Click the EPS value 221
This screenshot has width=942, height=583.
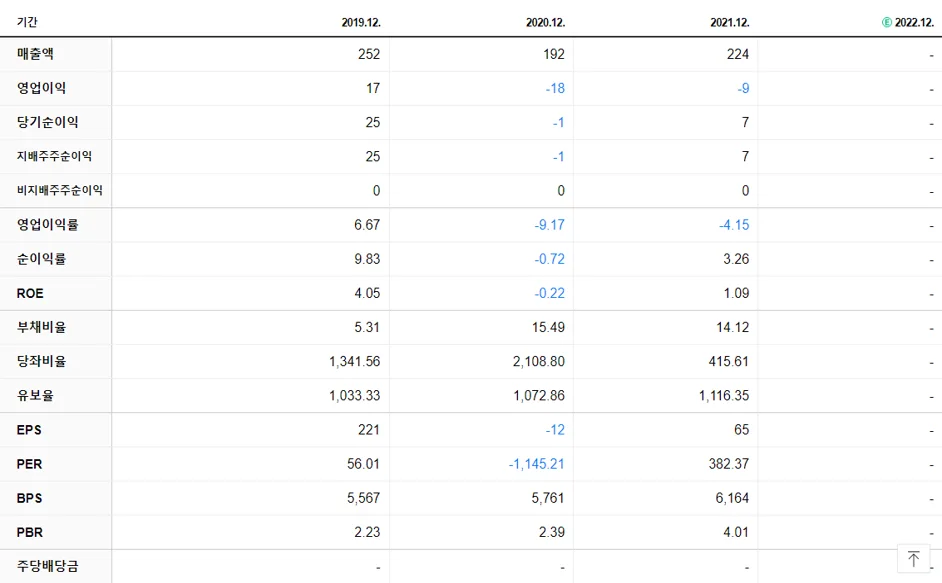pyautogui.click(x=369, y=430)
